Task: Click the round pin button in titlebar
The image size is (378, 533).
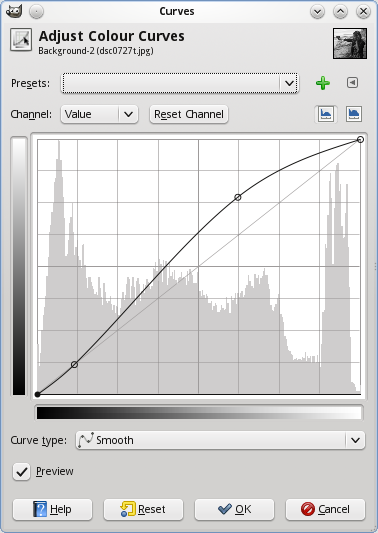Action: (36, 12)
